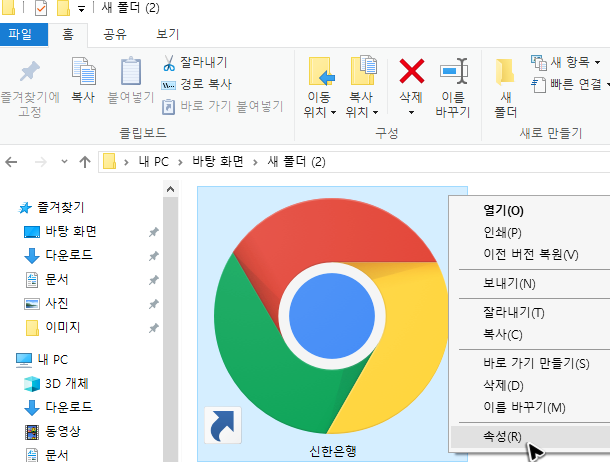Expand the Delete (삭제) dropdown arrow
The image size is (610, 462).
pos(412,113)
